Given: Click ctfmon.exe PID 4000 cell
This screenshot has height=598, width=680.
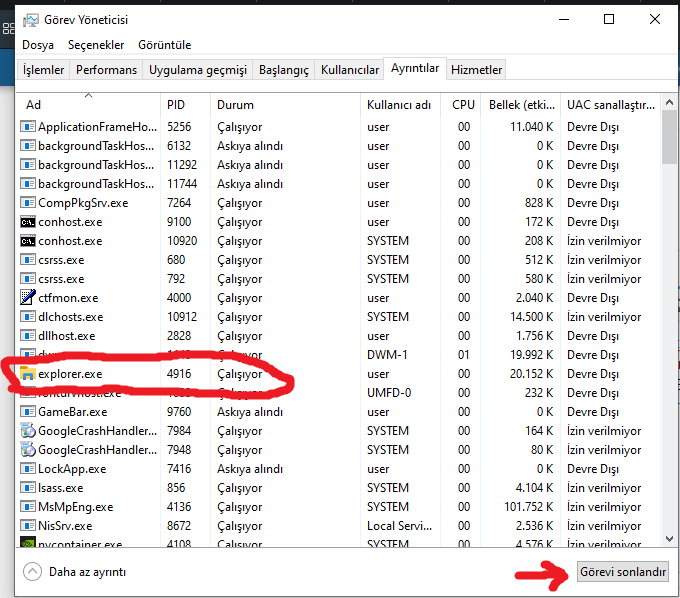Looking at the screenshot, I should (x=179, y=297).
